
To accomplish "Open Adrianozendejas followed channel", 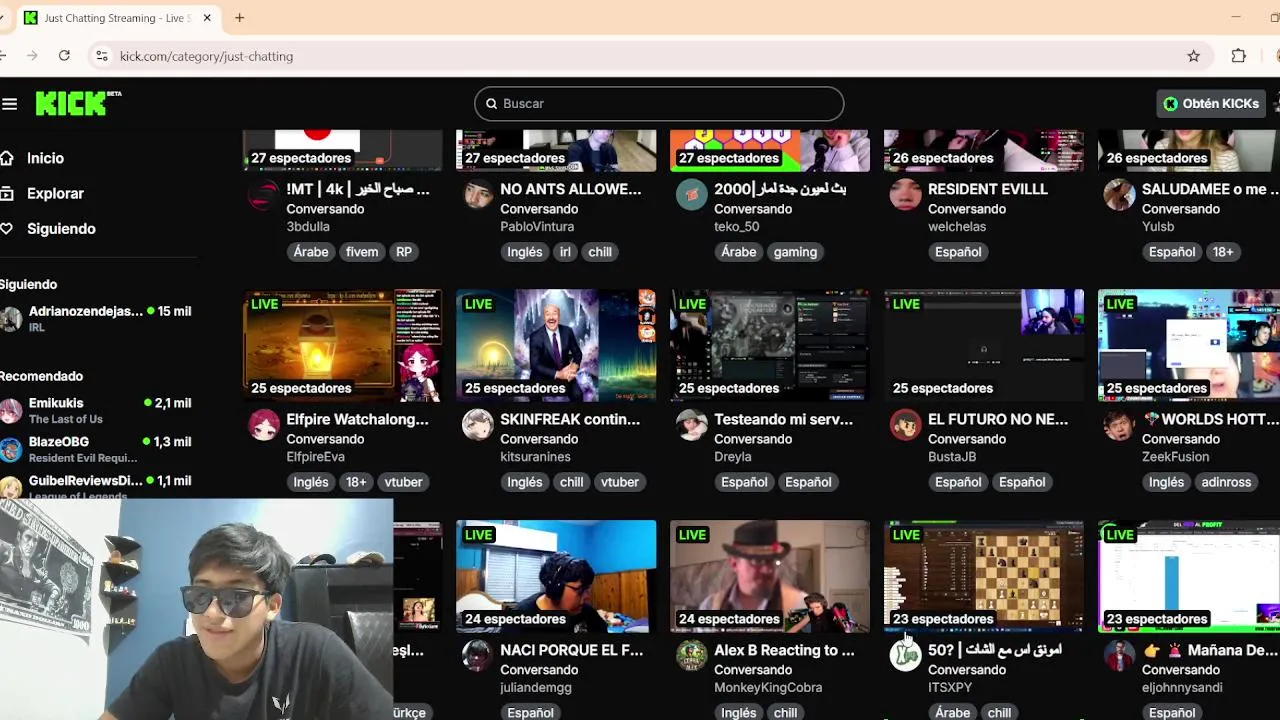I will [96, 318].
